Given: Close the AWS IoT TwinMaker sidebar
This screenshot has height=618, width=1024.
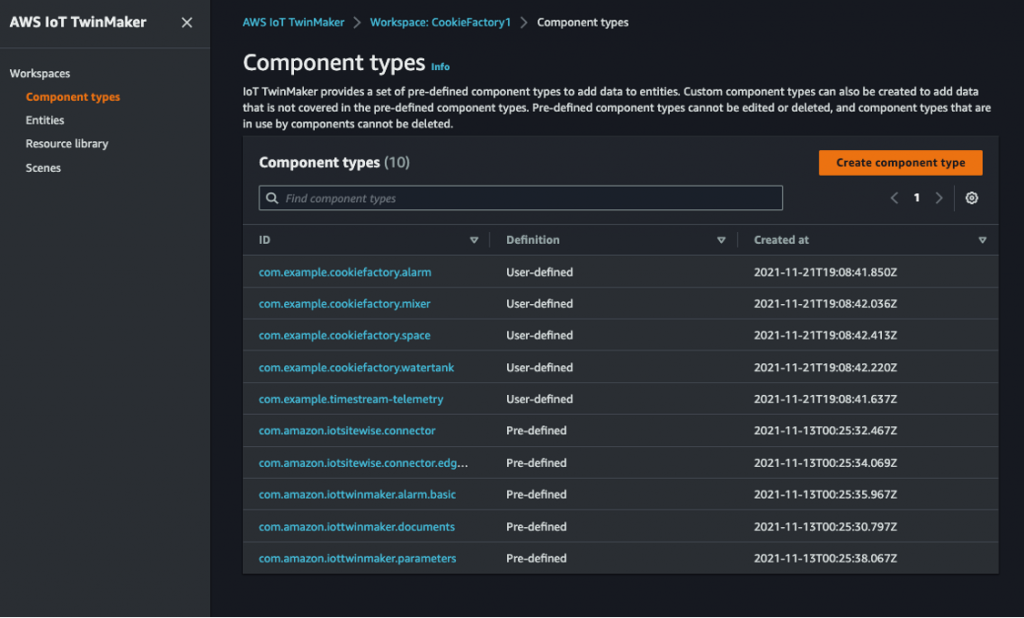Looking at the screenshot, I should tap(186, 21).
